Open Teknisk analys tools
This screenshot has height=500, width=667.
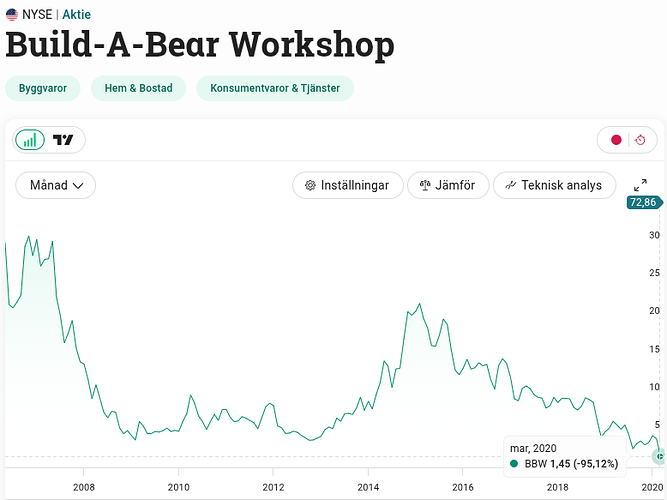[554, 185]
